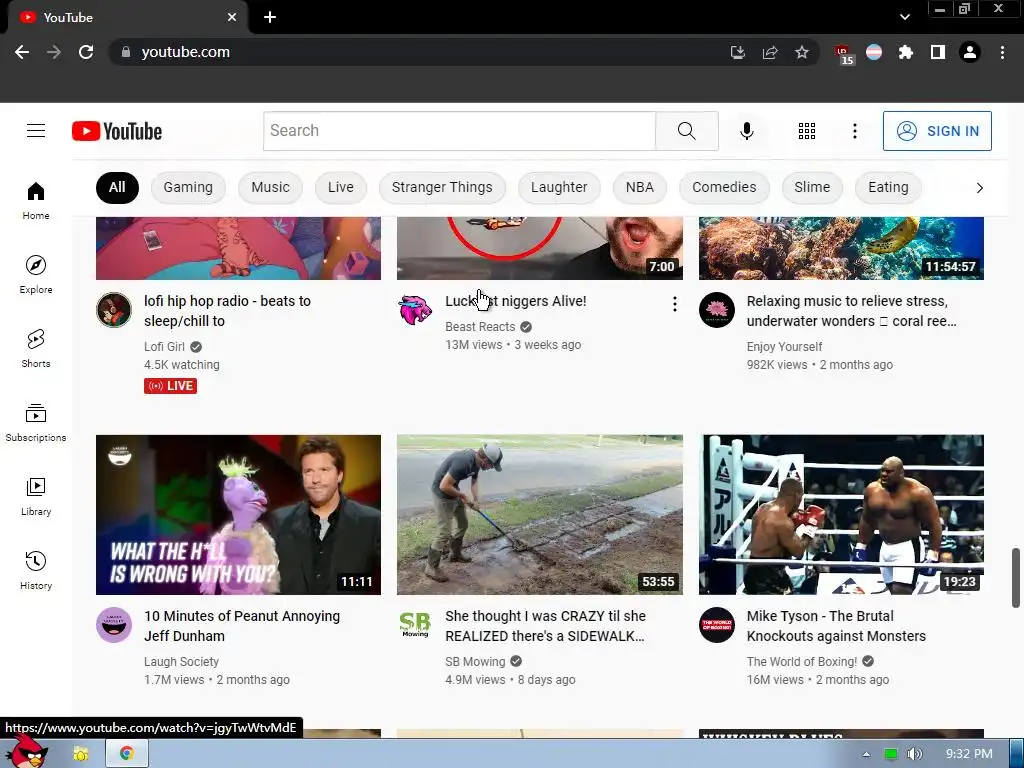Select the Comedies filter chip
This screenshot has height=768, width=1024.
coord(724,187)
